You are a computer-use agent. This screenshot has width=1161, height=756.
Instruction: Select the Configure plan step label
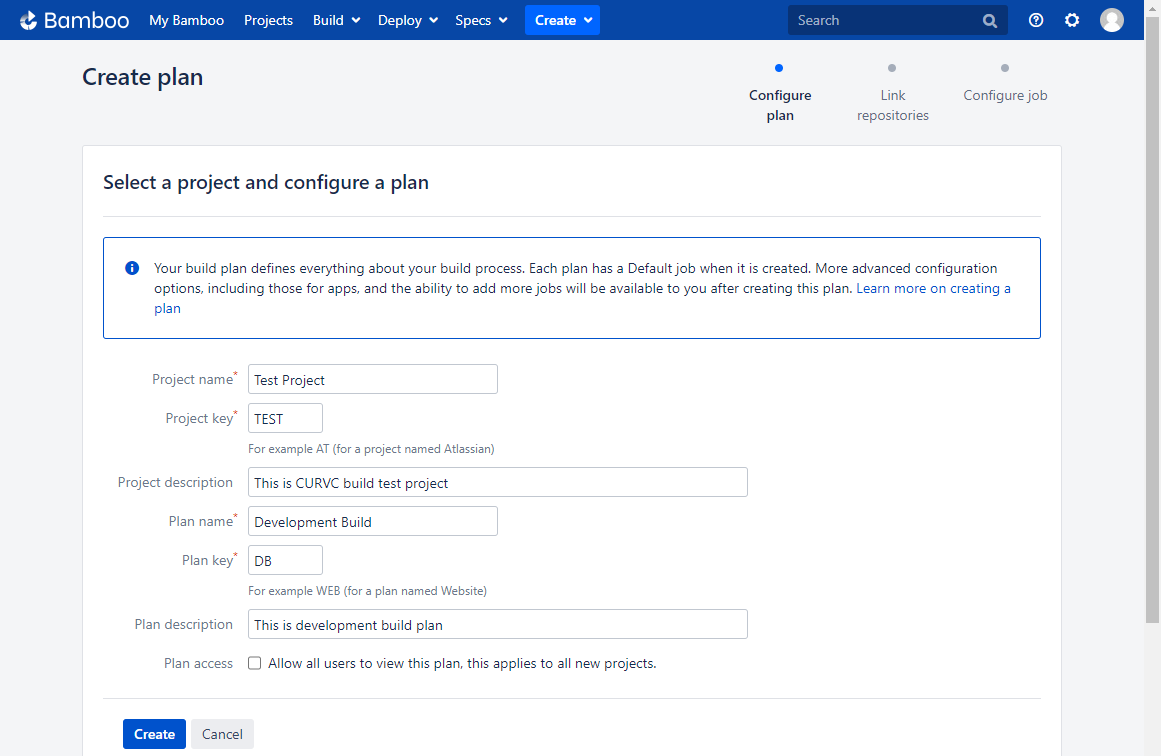[780, 105]
